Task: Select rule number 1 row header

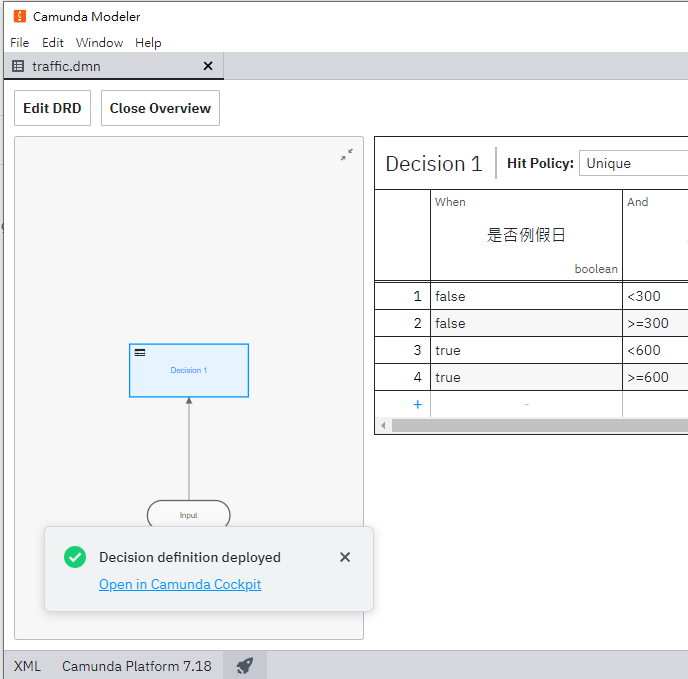Action: (x=402, y=296)
